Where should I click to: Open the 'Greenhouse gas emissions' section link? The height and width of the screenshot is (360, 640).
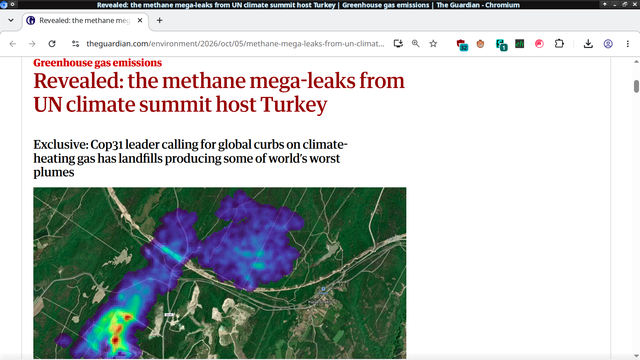98,62
